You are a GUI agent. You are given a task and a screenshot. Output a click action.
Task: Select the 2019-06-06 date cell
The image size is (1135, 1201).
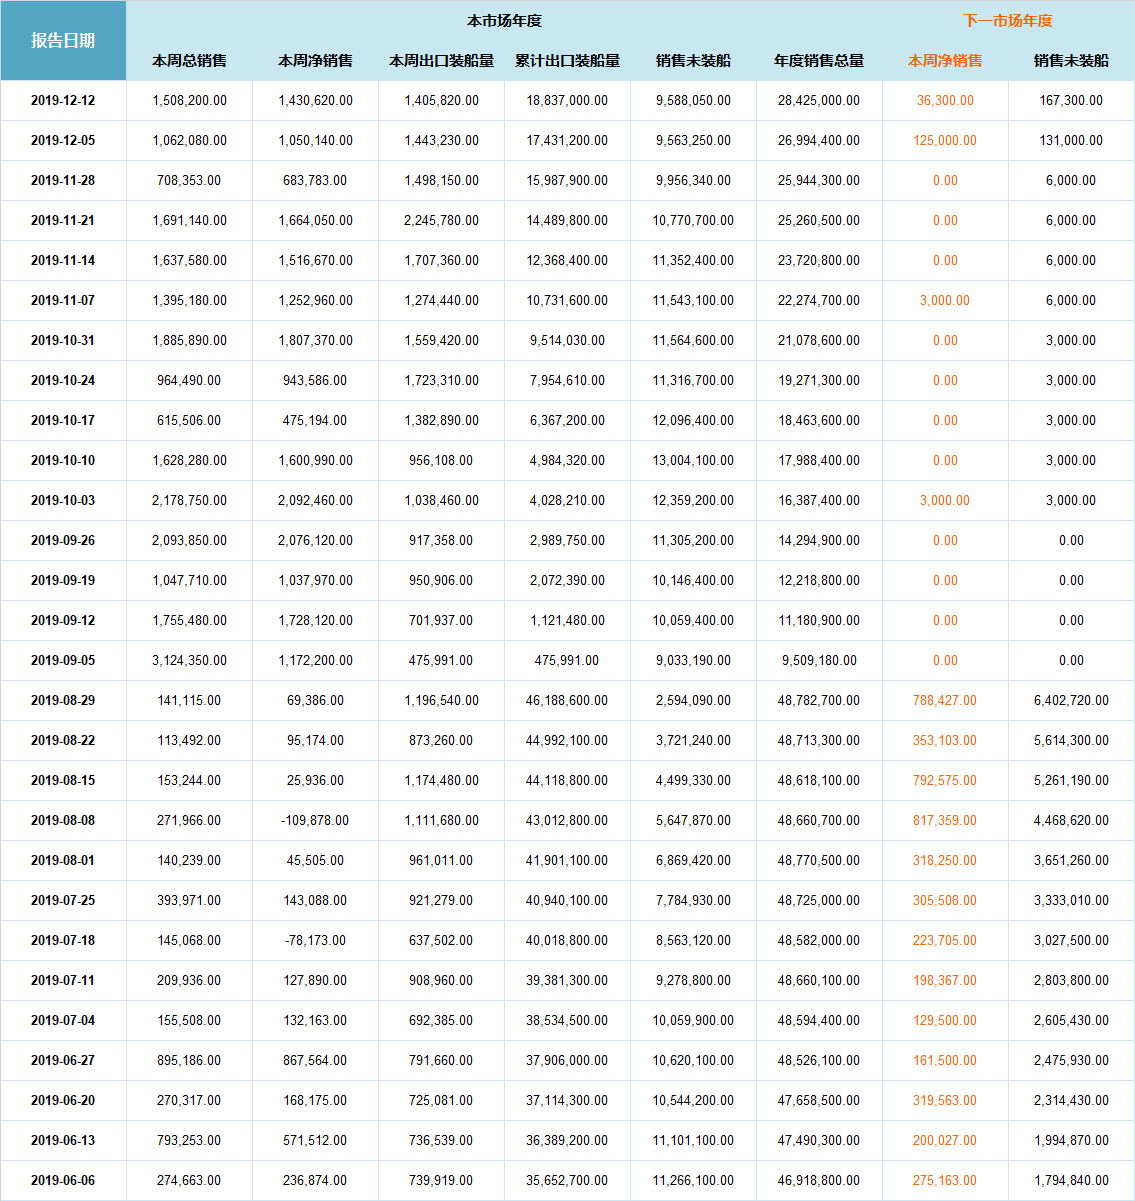(x=63, y=1180)
